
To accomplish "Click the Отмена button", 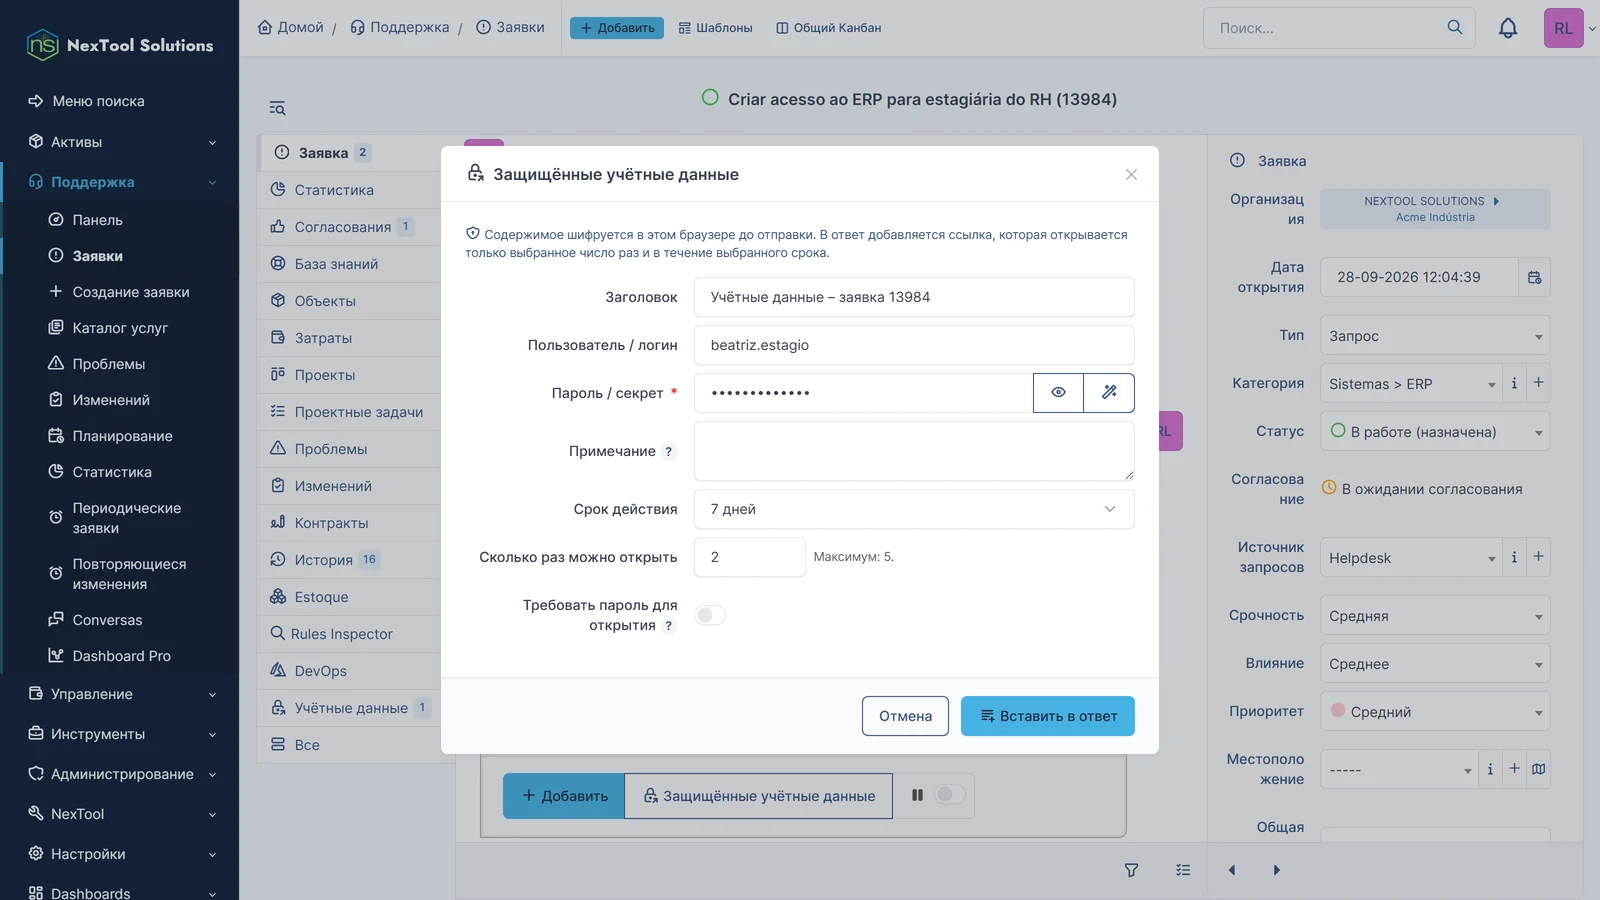I will coord(905,716).
